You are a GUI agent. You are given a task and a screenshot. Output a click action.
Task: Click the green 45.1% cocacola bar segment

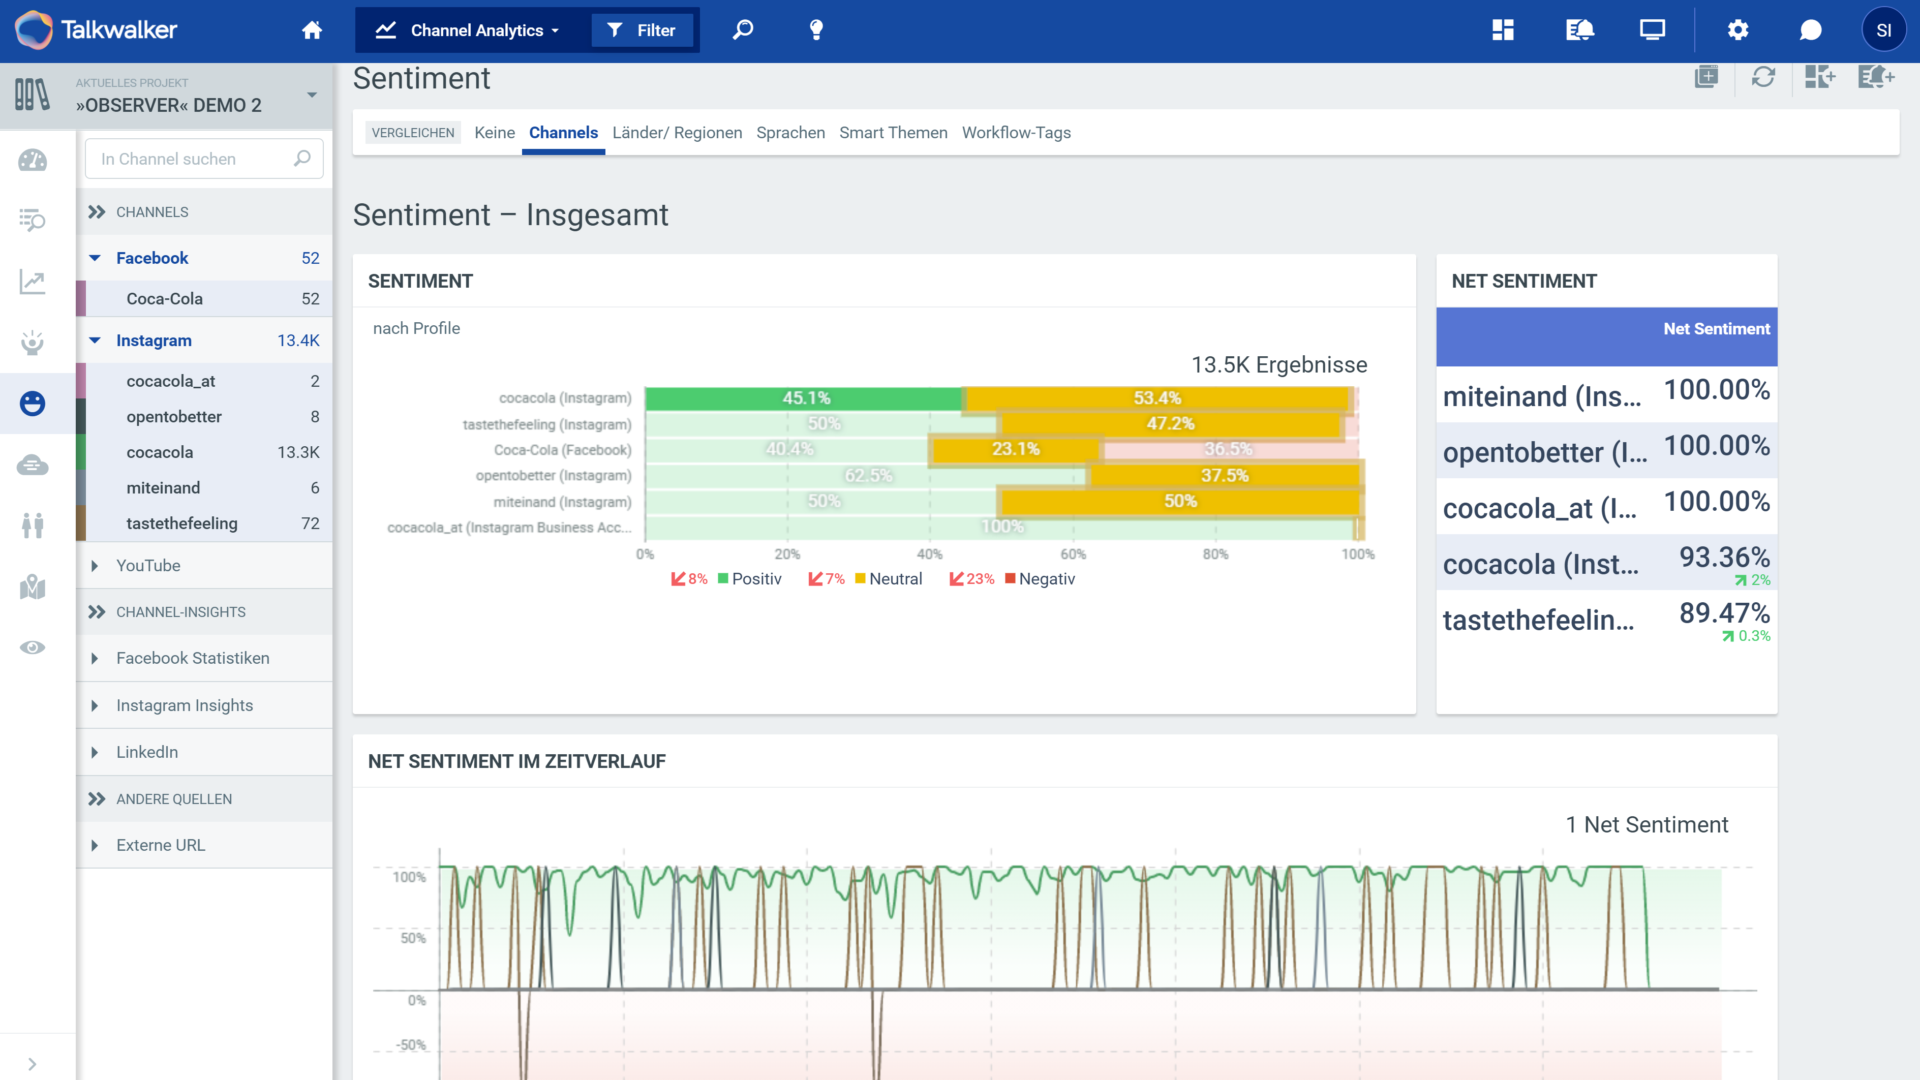coord(805,398)
